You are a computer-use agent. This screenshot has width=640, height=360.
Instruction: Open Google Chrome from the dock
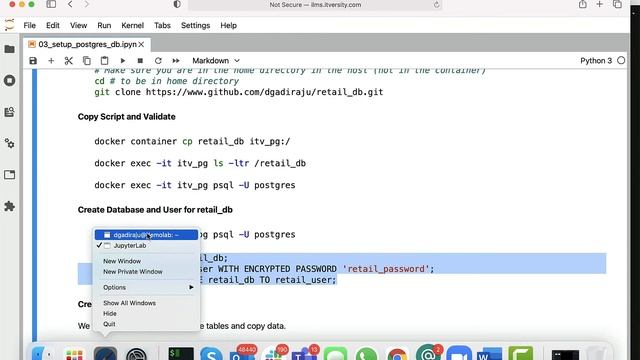coord(397,354)
